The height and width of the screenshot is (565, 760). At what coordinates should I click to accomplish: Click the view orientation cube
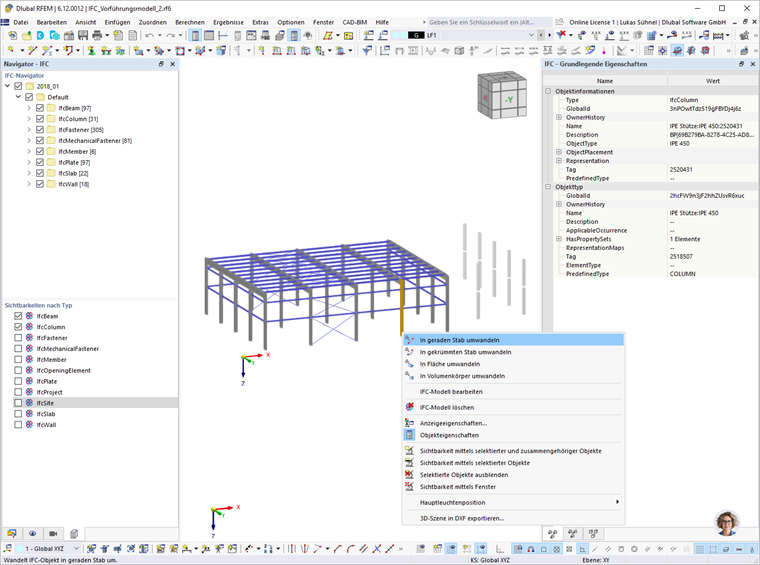coord(502,95)
